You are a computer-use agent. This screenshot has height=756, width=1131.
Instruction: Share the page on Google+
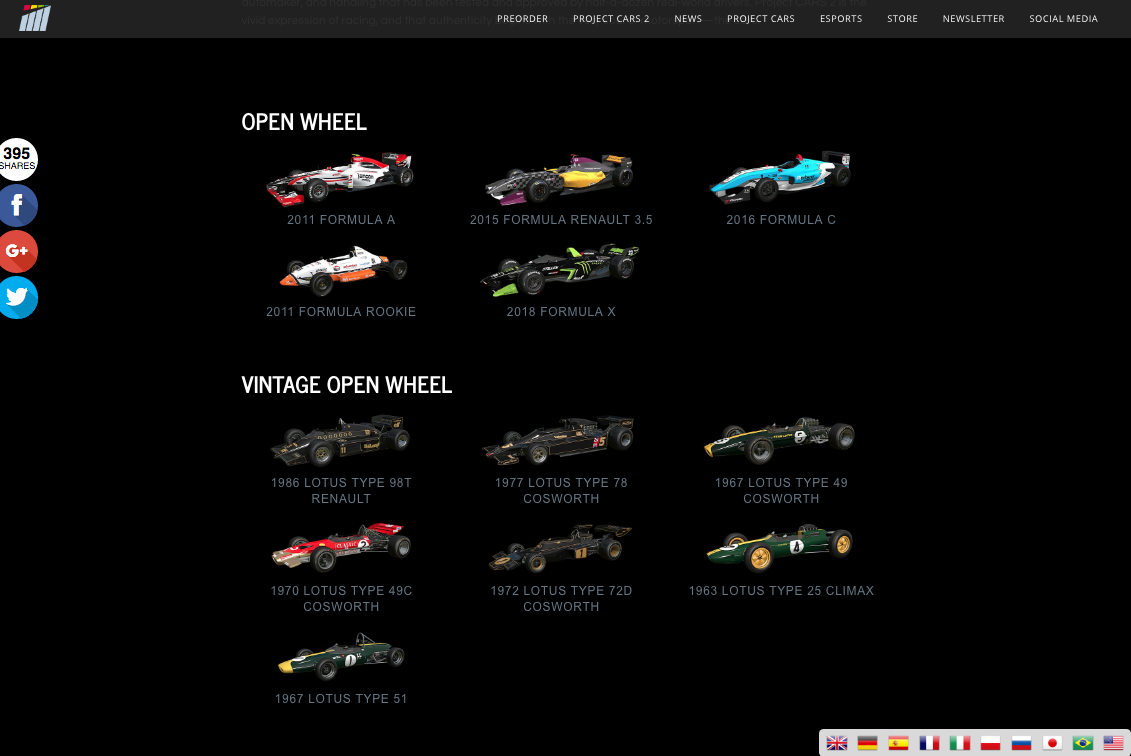coord(17,251)
